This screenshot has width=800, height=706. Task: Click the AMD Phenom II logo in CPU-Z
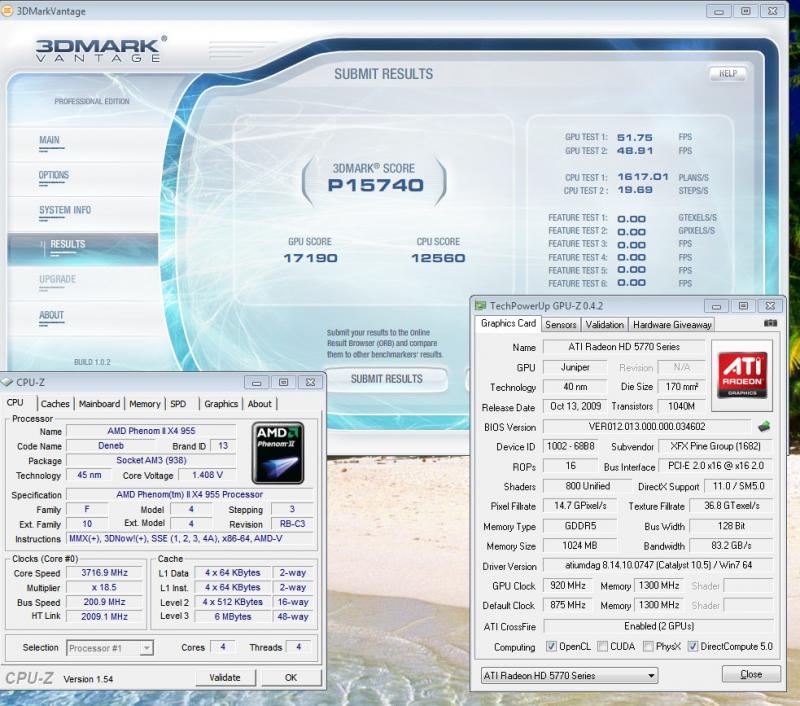[x=278, y=452]
